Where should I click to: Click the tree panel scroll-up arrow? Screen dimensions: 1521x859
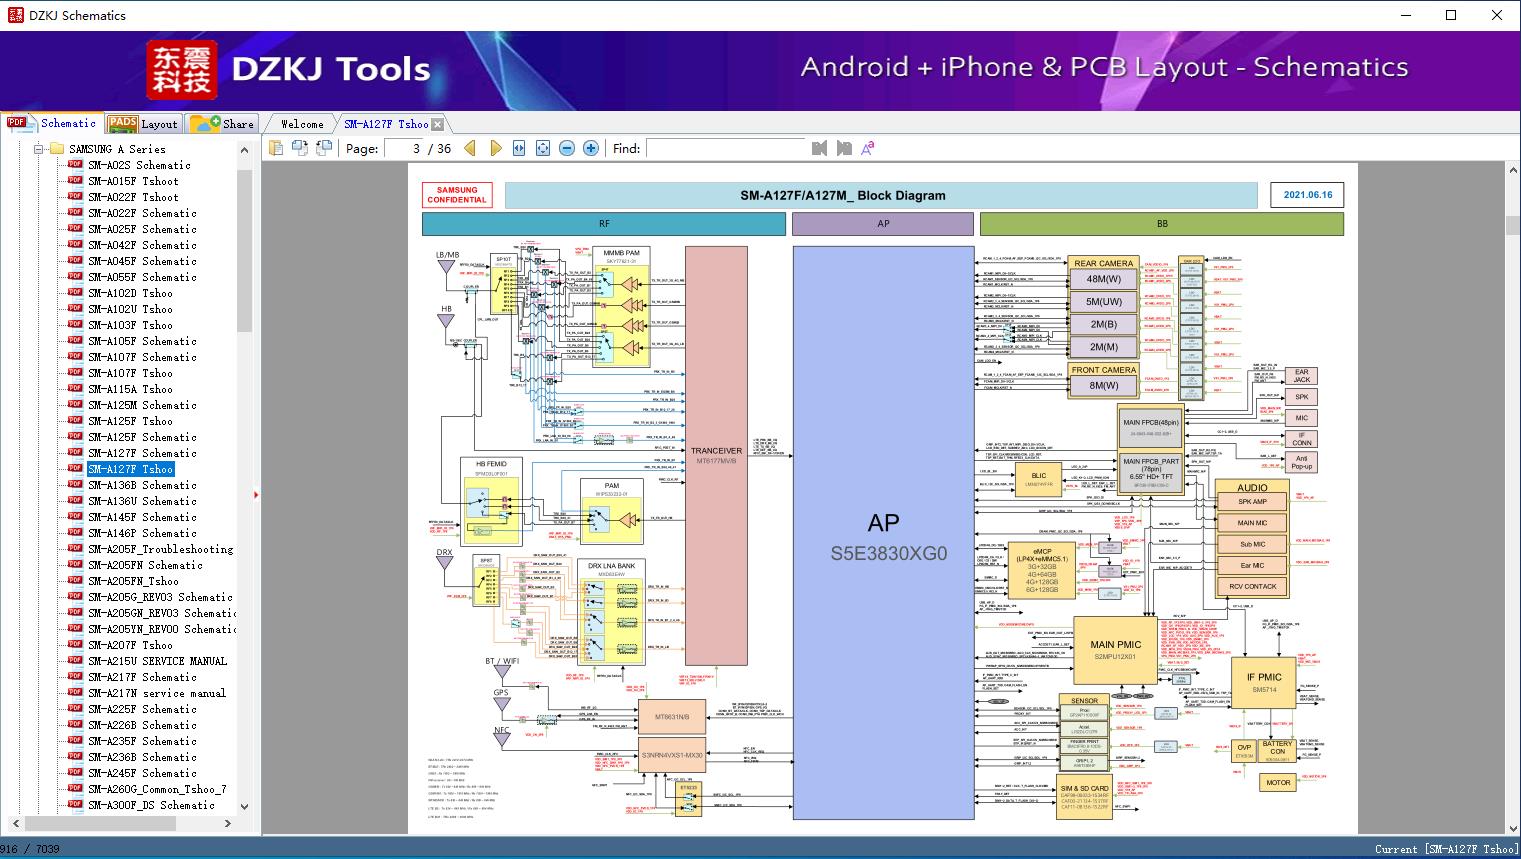pos(244,150)
